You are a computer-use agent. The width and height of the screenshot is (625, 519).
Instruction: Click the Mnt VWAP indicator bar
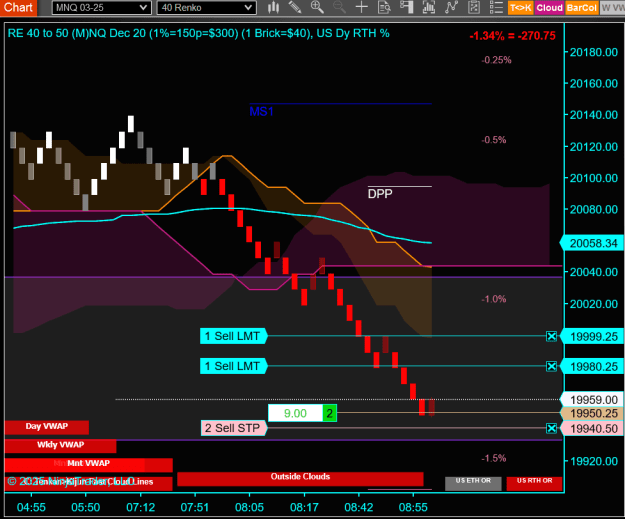coord(88,464)
